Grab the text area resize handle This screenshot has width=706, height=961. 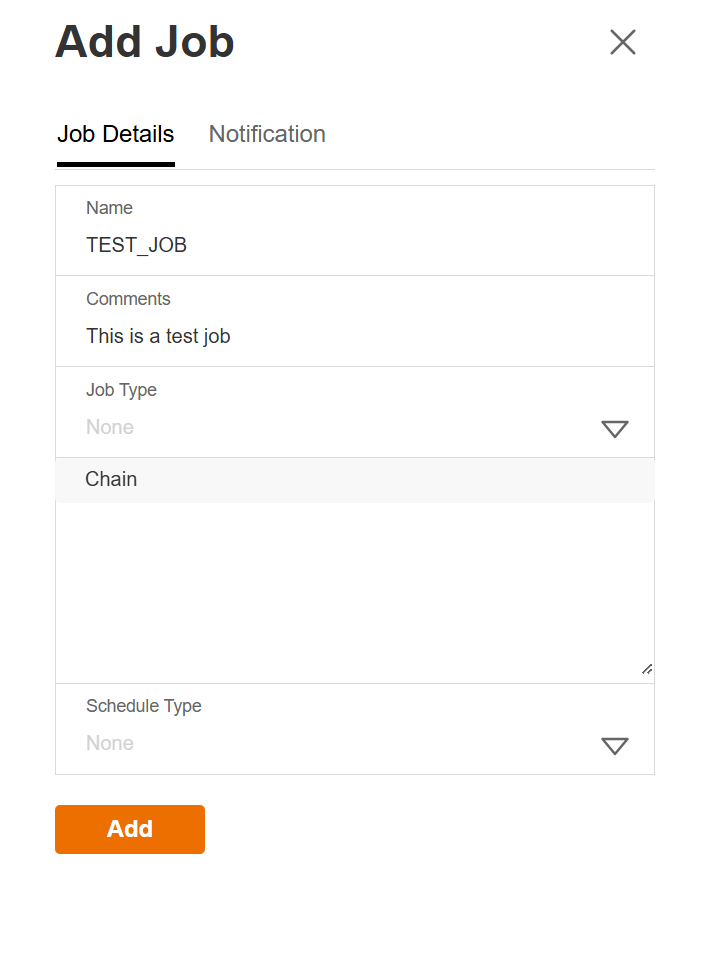coord(646,670)
